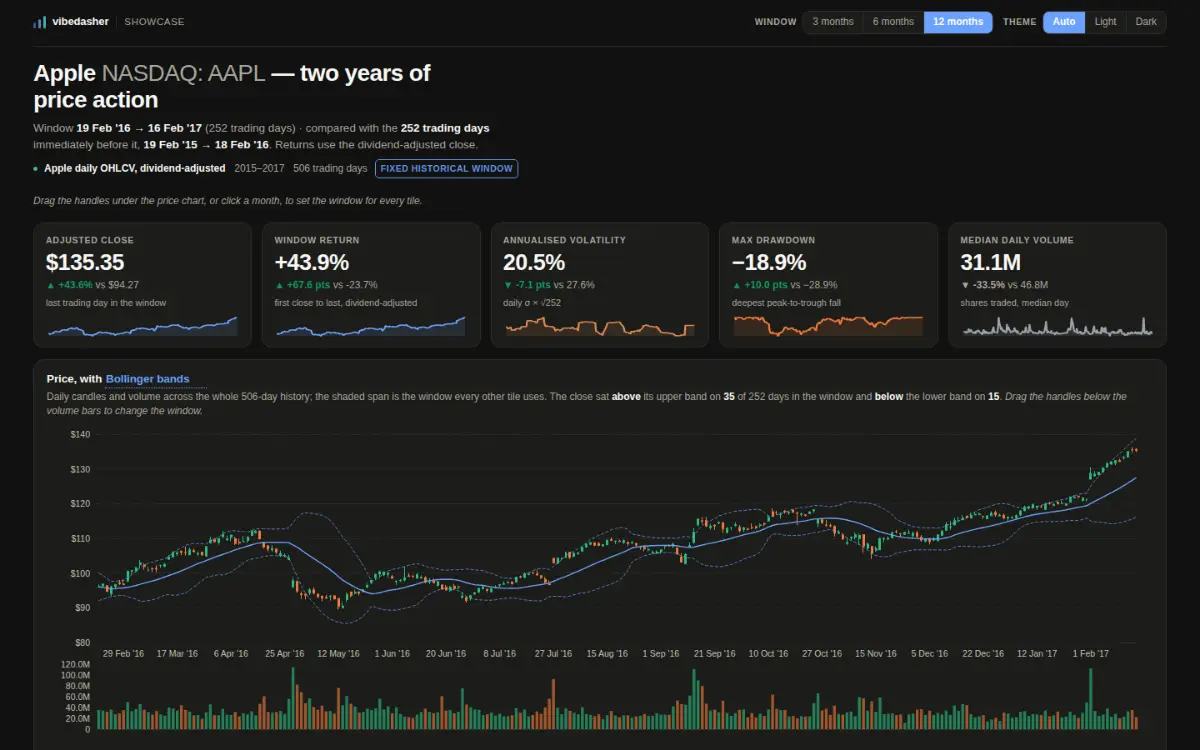Click the 27 Oct '16 axis date

[822, 653]
